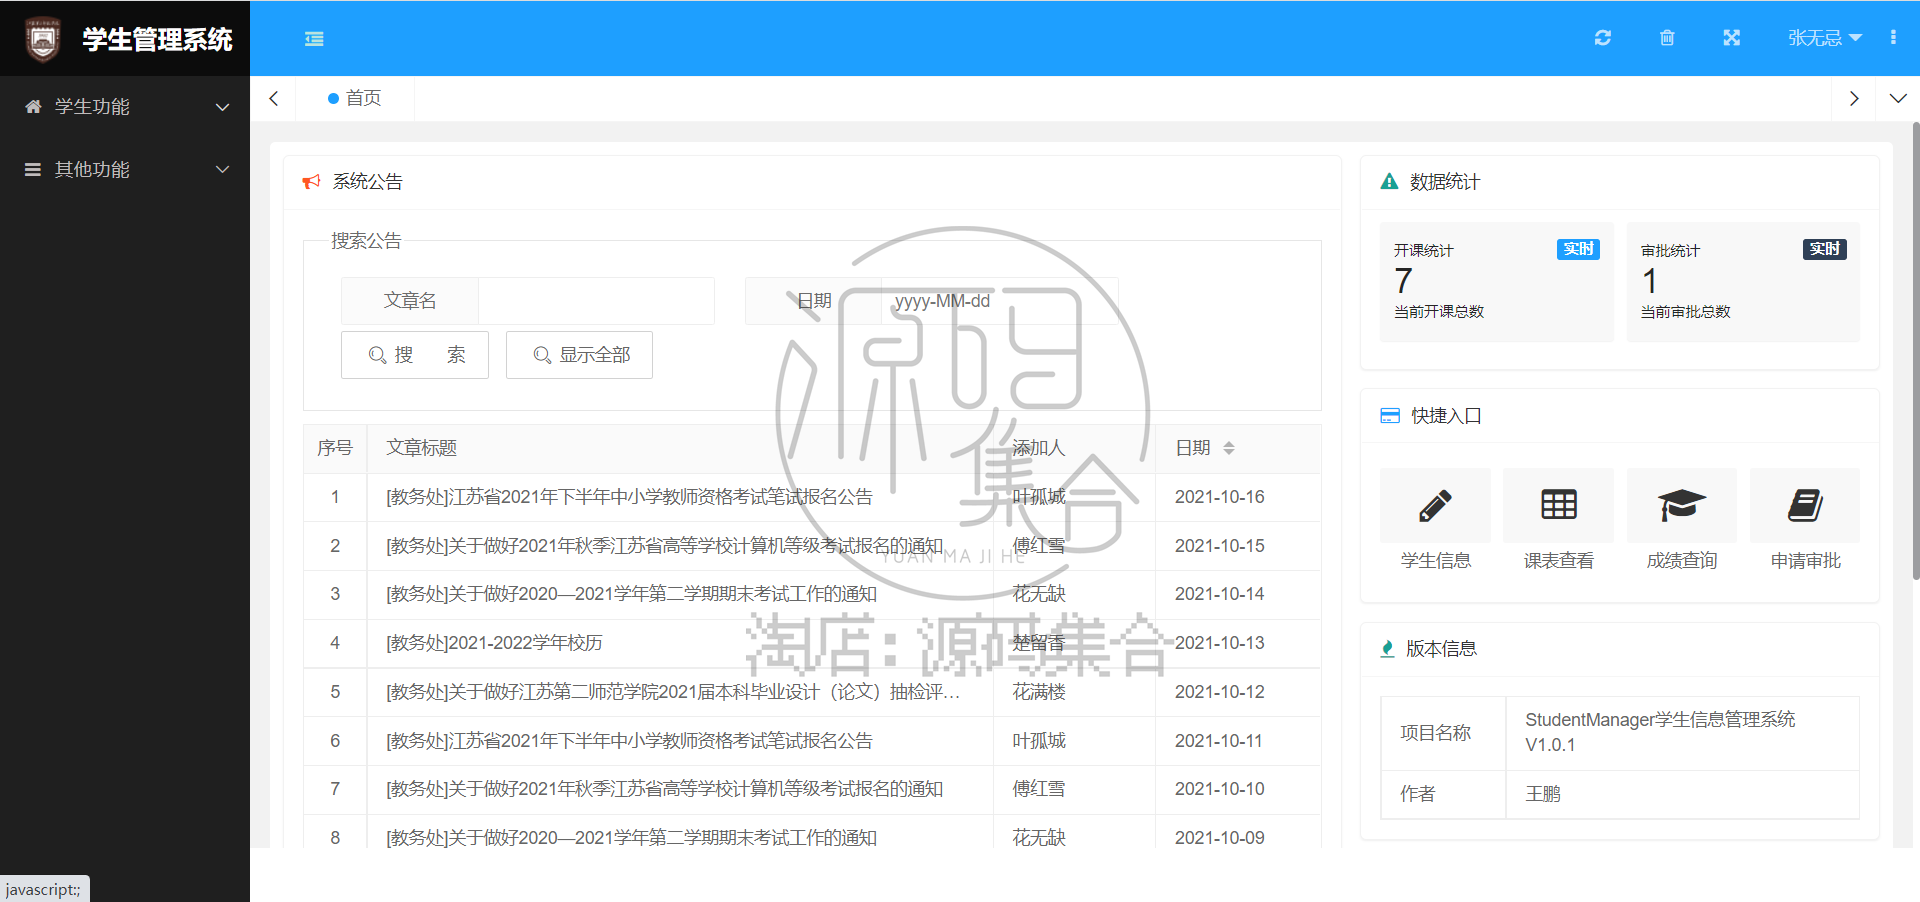Screen dimensions: 1920x902
Task: Click the 课表查看 shortcut label
Action: [1558, 561]
